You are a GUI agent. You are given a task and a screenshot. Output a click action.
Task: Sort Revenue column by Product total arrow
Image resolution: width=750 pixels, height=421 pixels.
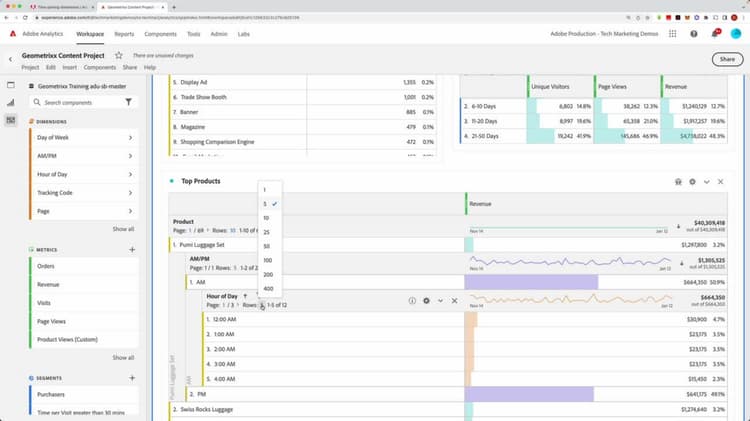click(x=678, y=226)
